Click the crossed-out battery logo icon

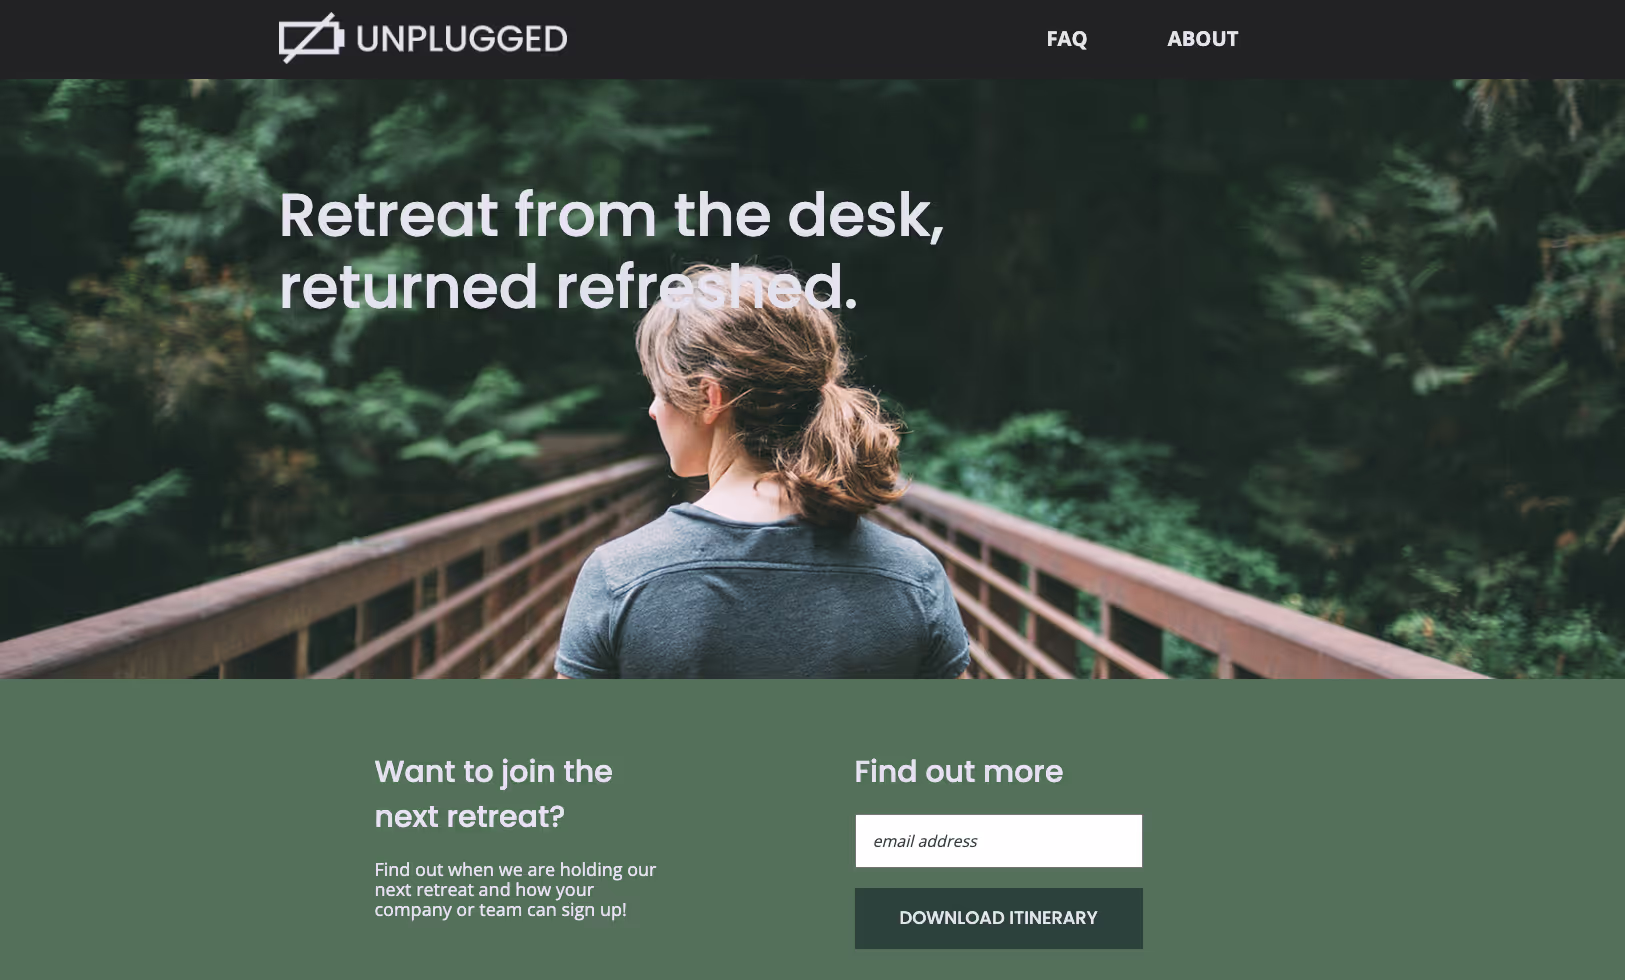click(311, 38)
